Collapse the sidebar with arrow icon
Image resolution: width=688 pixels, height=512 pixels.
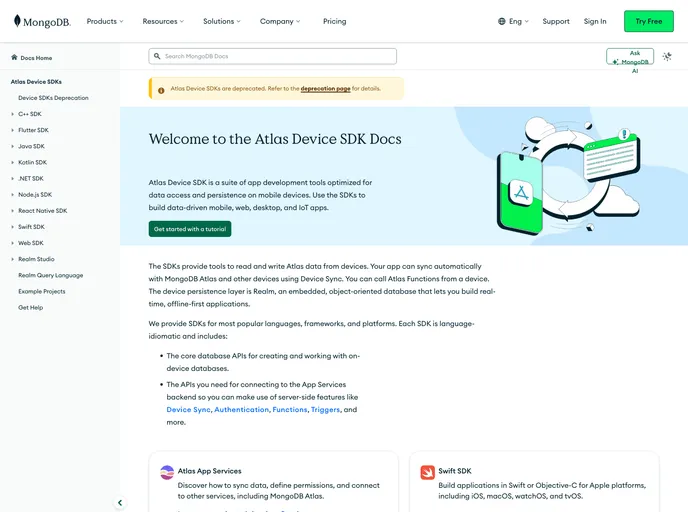(120, 503)
